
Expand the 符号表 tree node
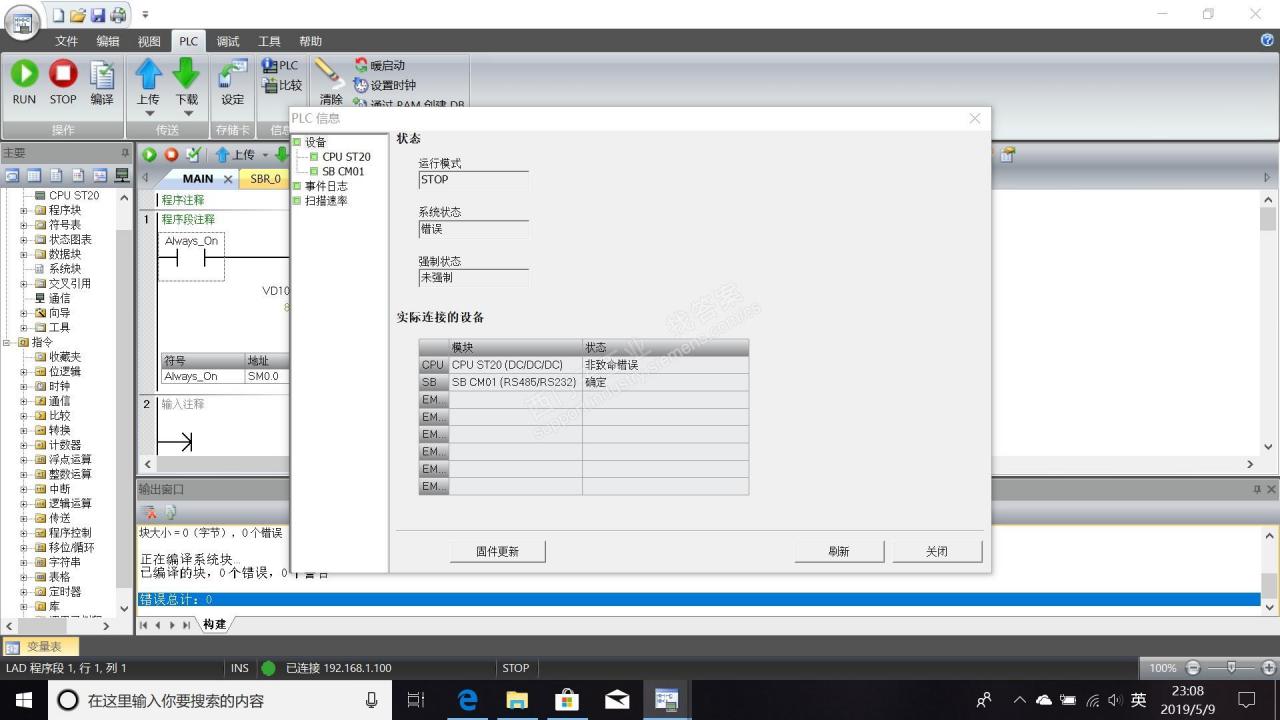(24, 225)
